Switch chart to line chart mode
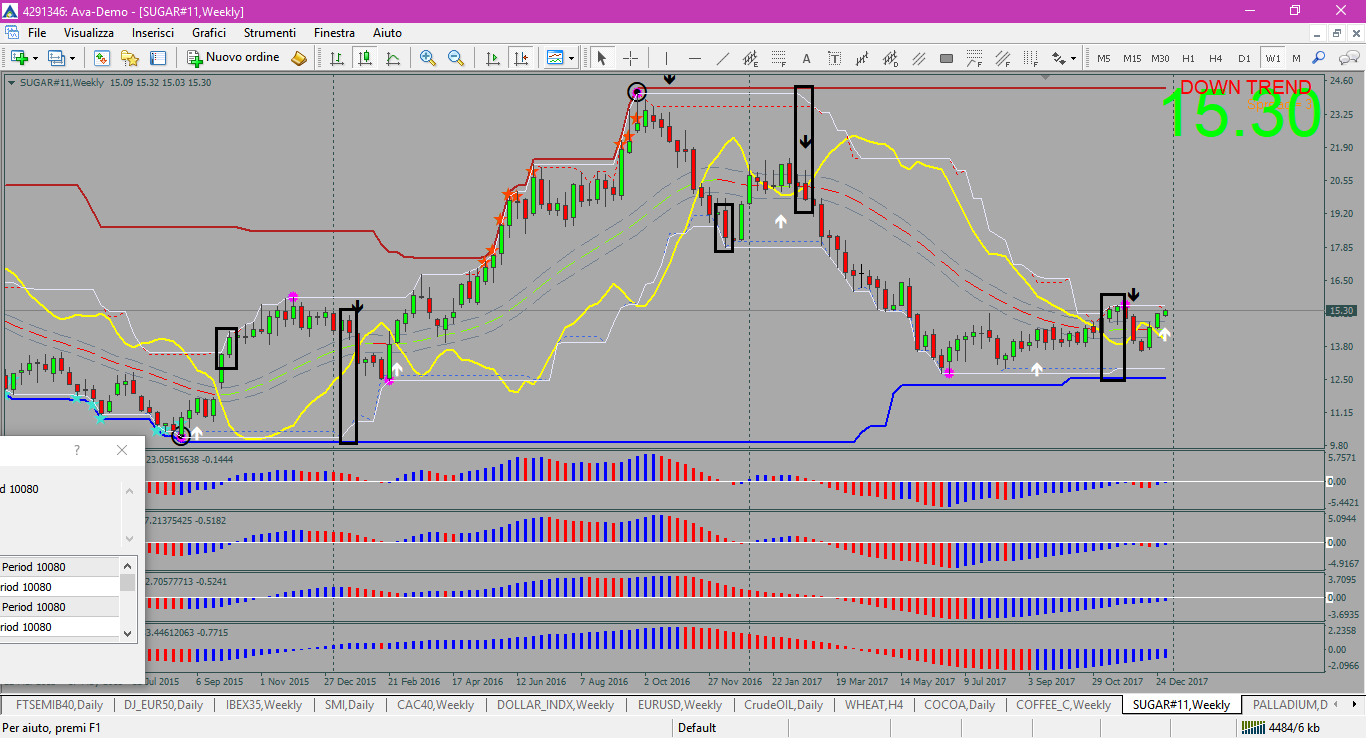The width and height of the screenshot is (1366, 738). 393,58
